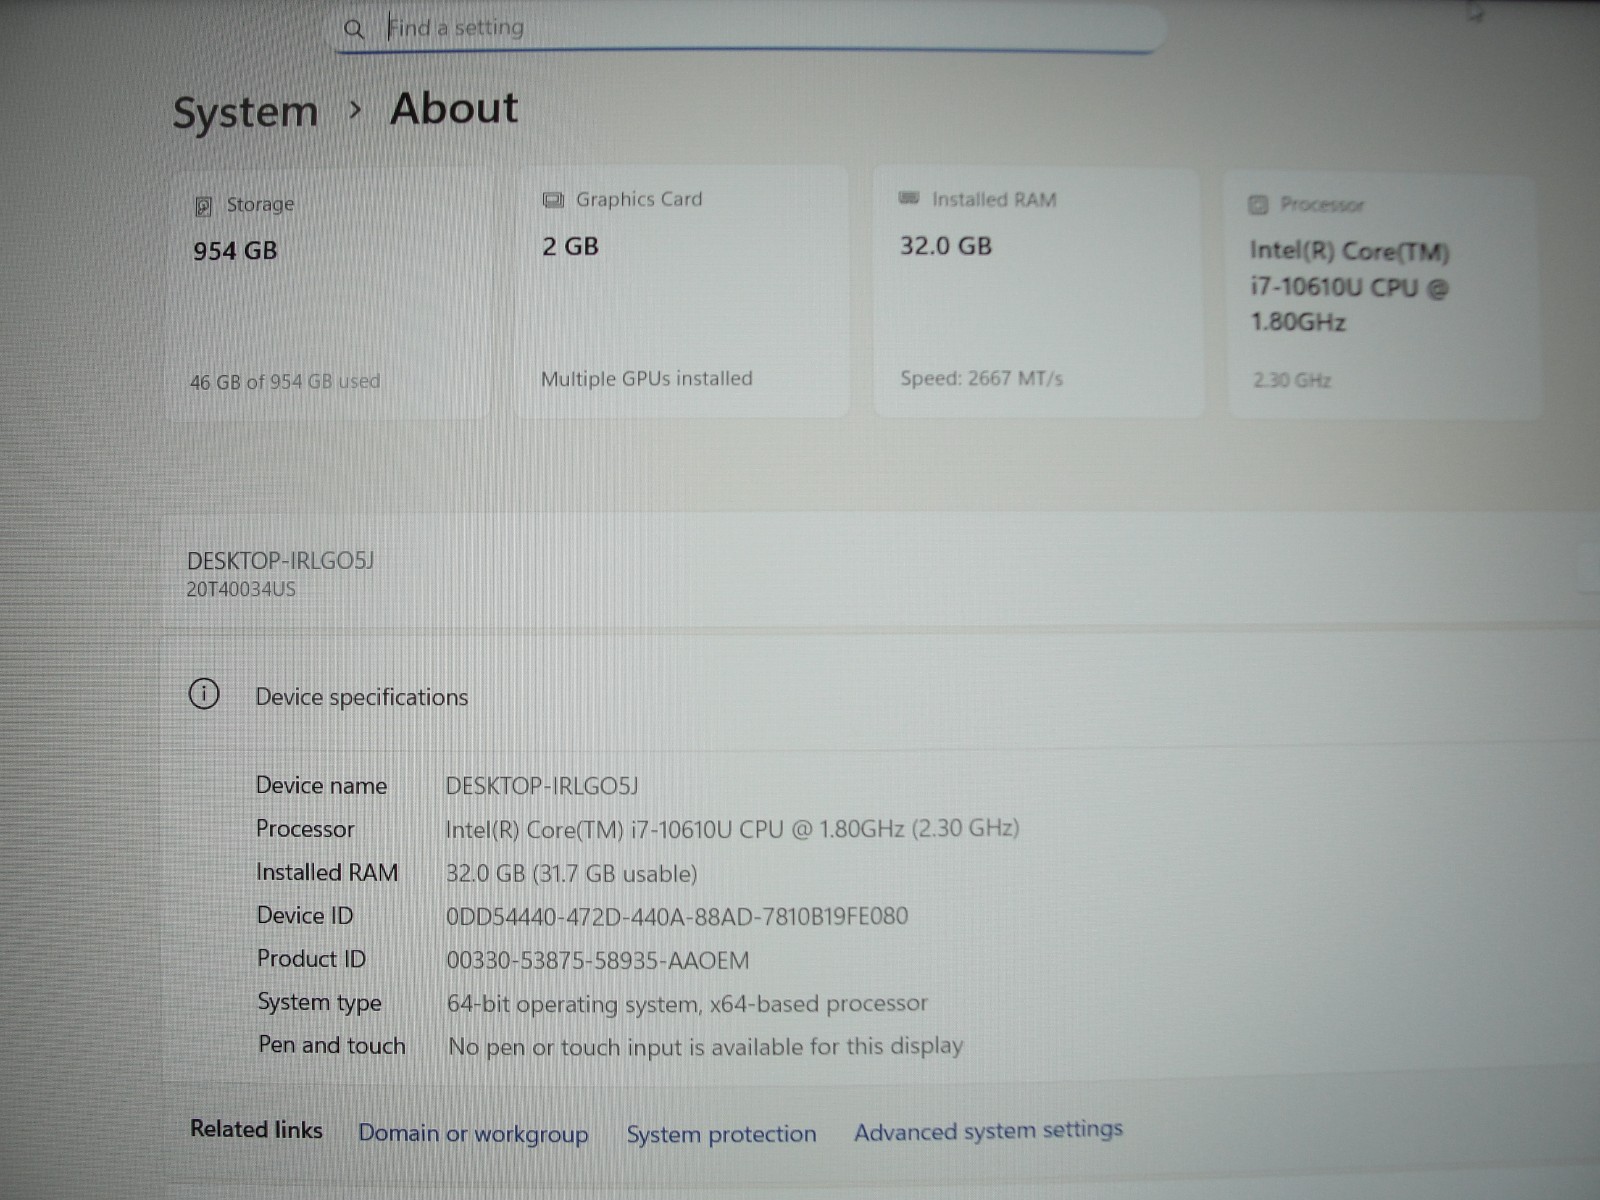Go back to System breadcrumb
The image size is (1600, 1200).
tap(245, 112)
